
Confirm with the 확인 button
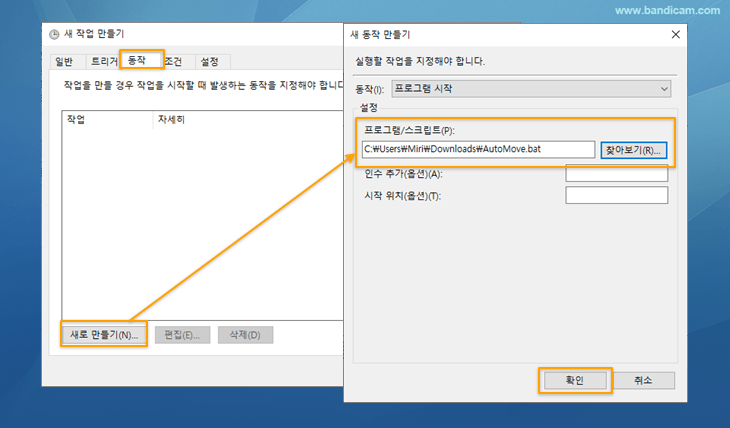click(575, 380)
